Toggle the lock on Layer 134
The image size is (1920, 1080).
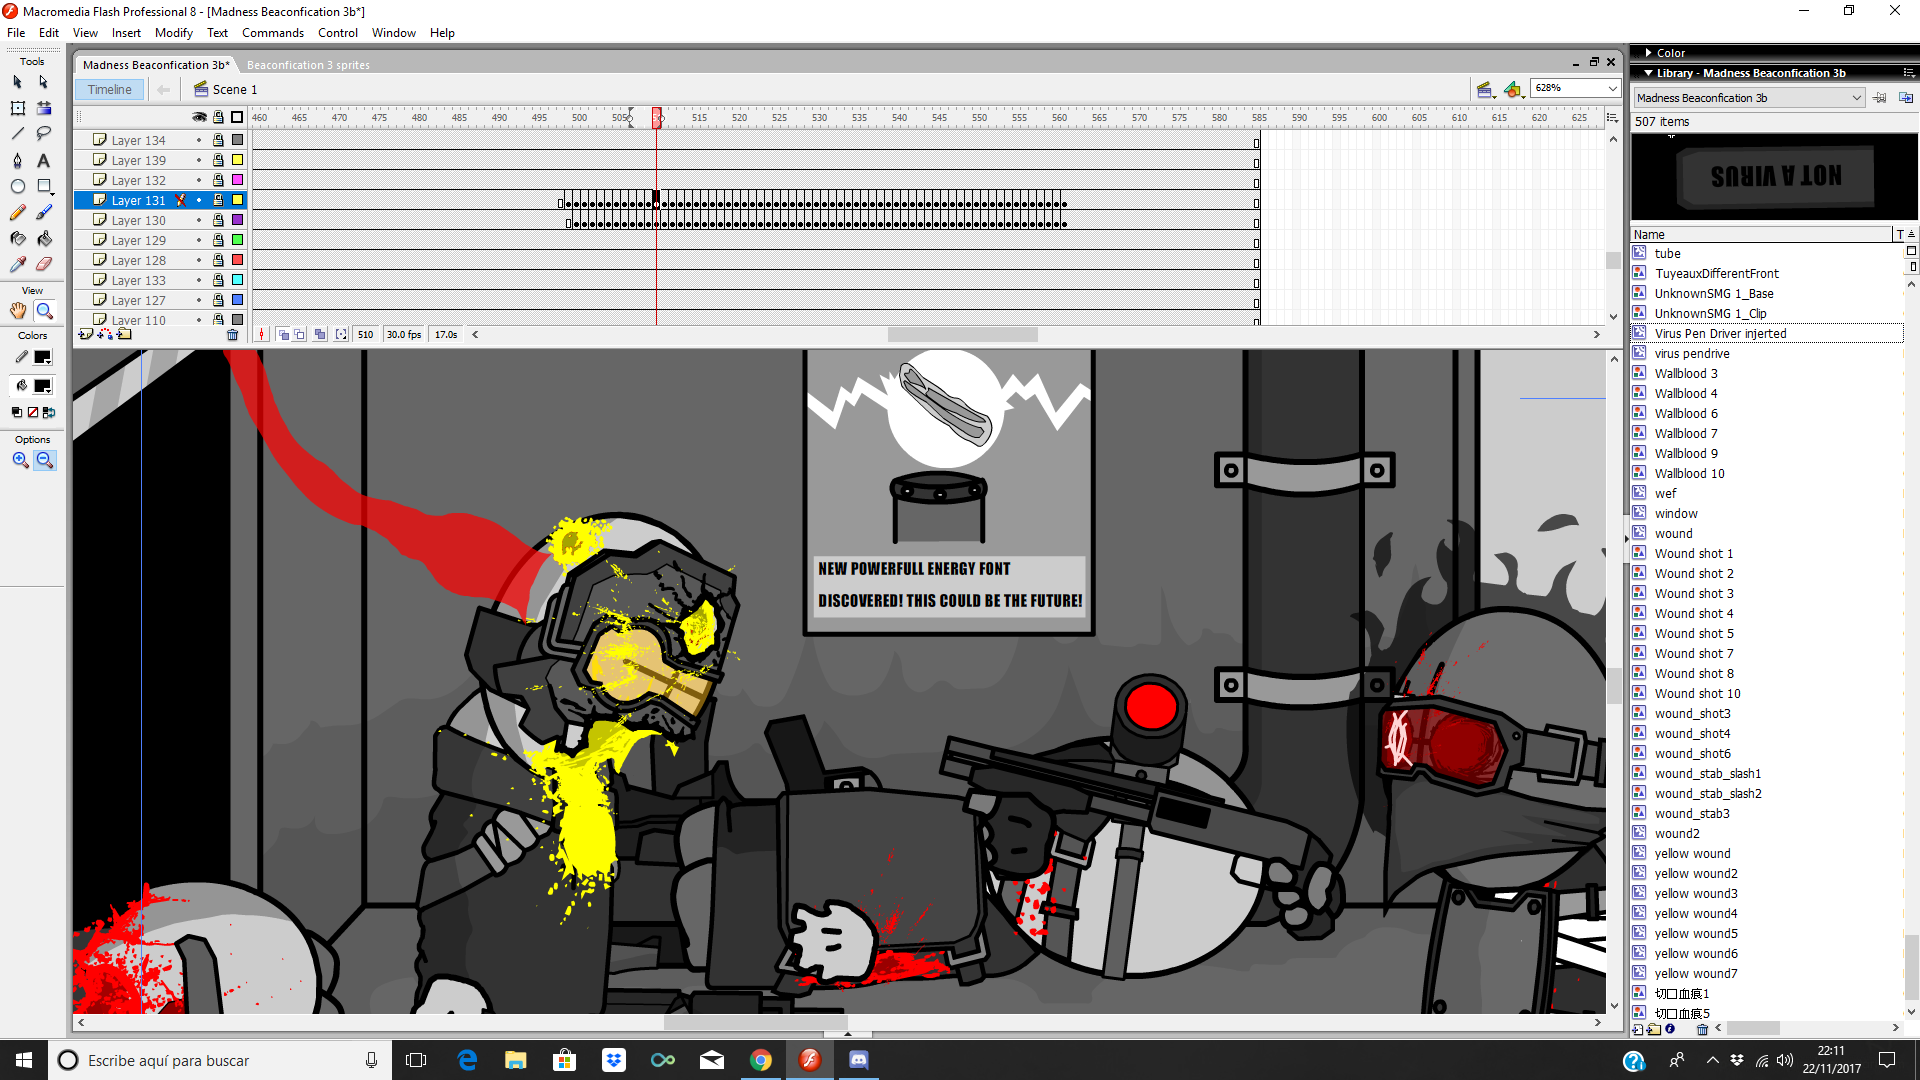pos(218,140)
